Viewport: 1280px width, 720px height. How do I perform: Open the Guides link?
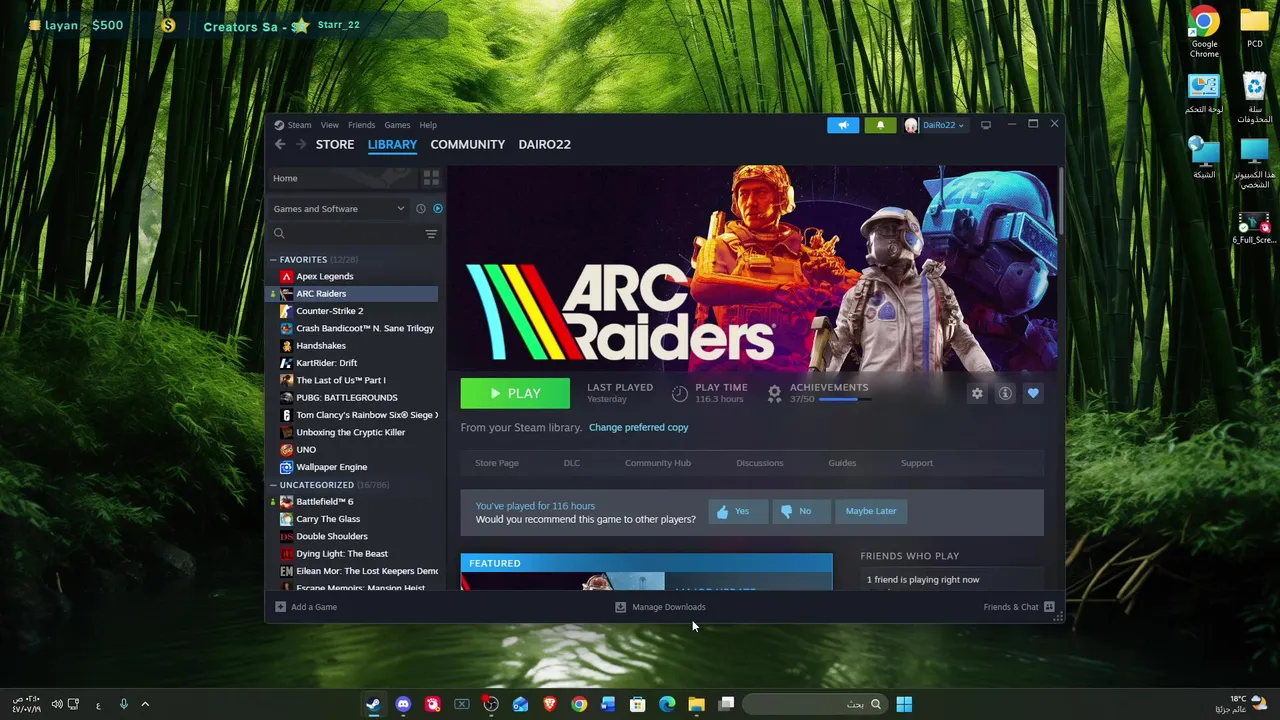pos(842,463)
